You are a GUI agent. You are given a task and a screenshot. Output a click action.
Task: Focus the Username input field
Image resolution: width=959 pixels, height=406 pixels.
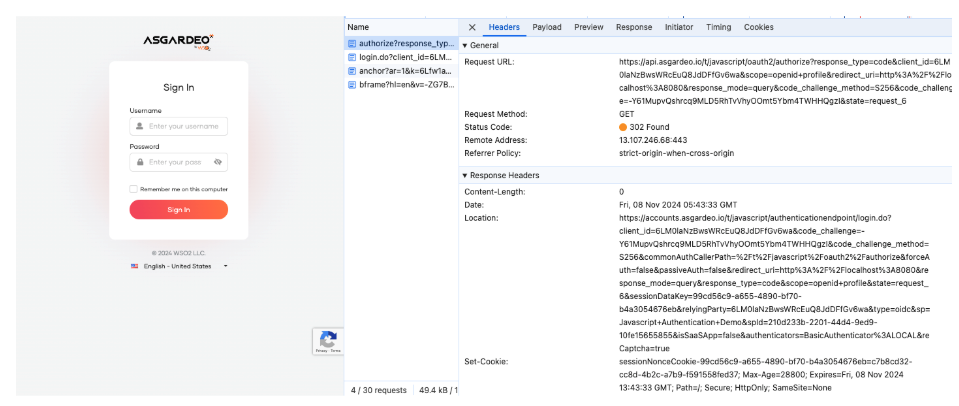click(x=179, y=127)
